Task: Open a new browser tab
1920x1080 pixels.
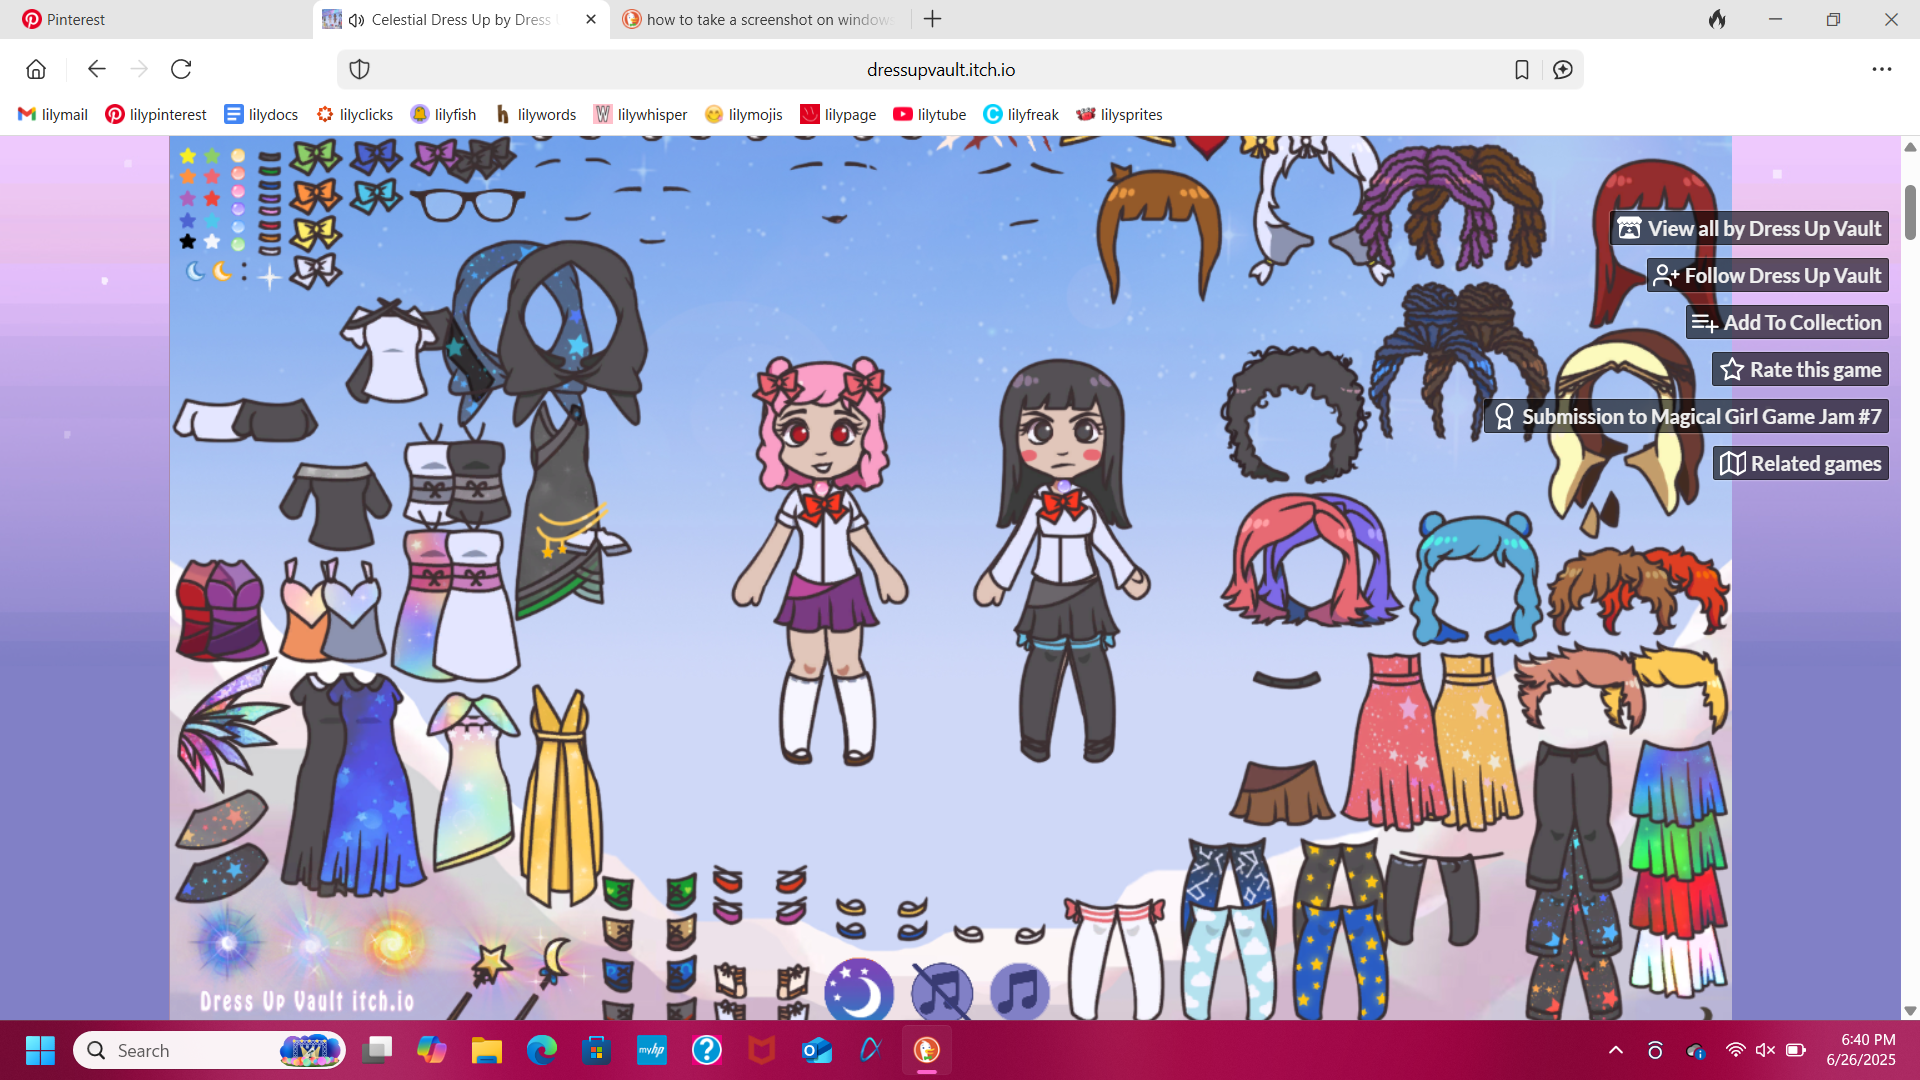Action: point(932,19)
